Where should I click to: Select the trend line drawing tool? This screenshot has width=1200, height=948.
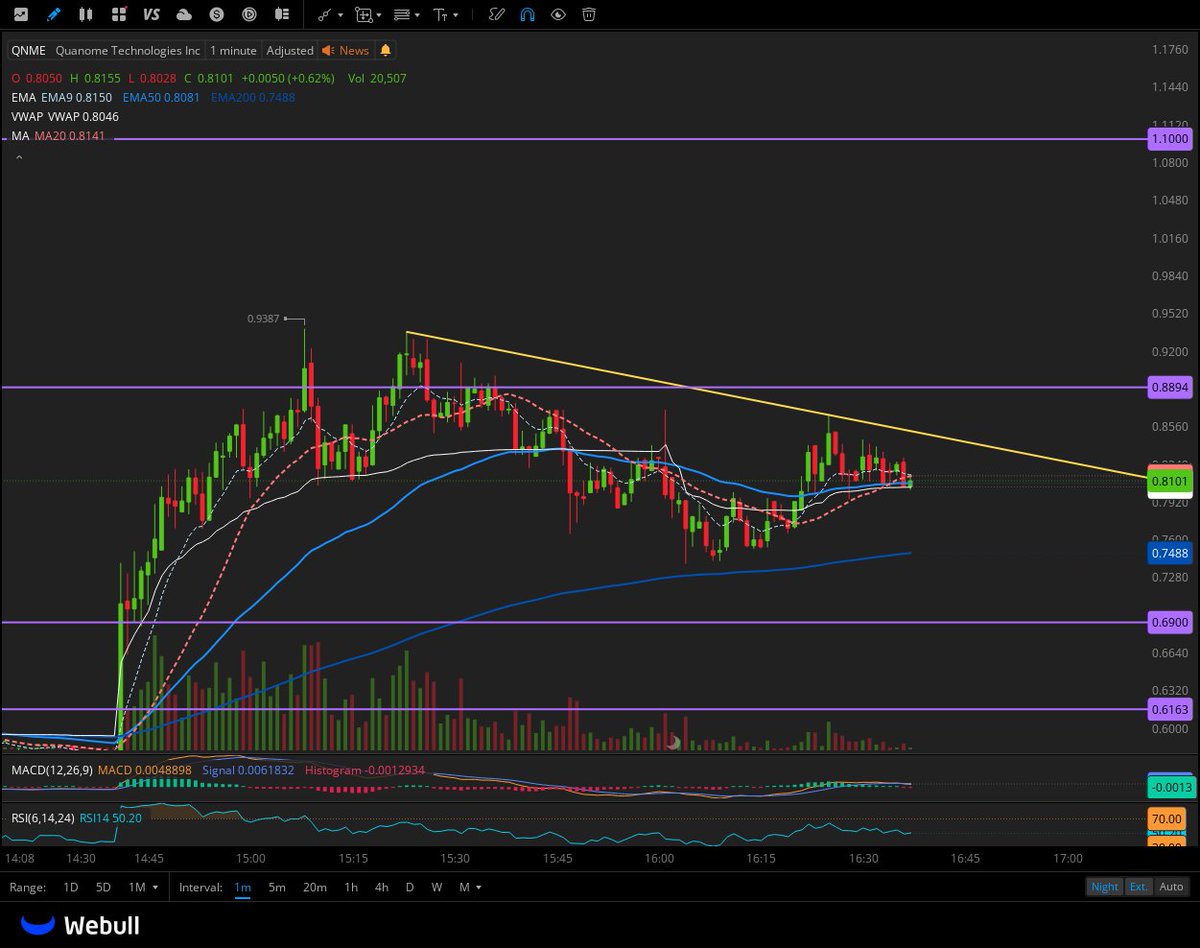pyautogui.click(x=324, y=14)
